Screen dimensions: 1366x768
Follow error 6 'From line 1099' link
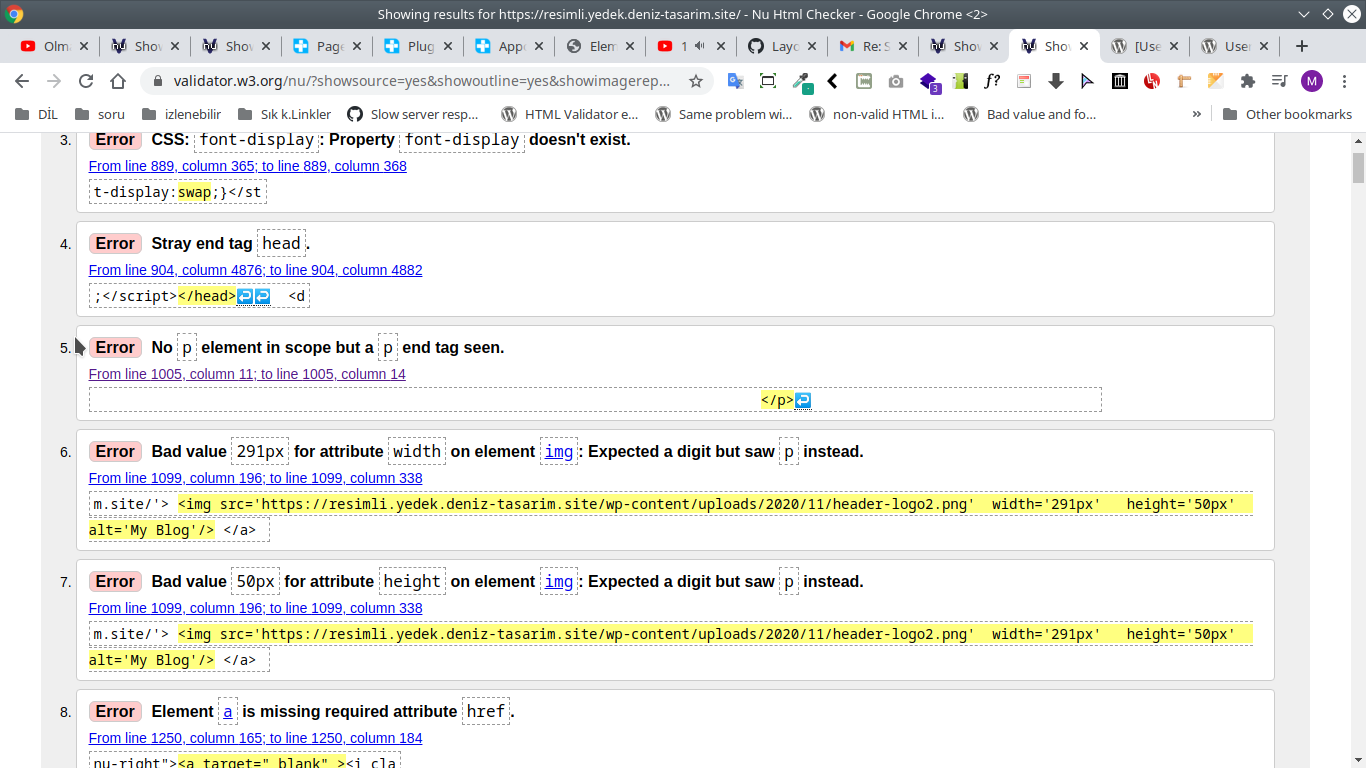[255, 478]
